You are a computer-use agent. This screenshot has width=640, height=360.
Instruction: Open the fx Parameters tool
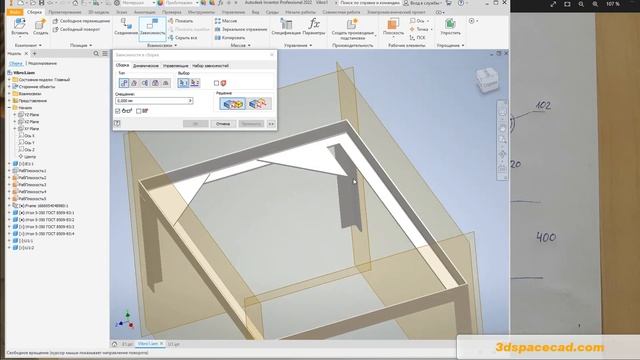tap(314, 27)
